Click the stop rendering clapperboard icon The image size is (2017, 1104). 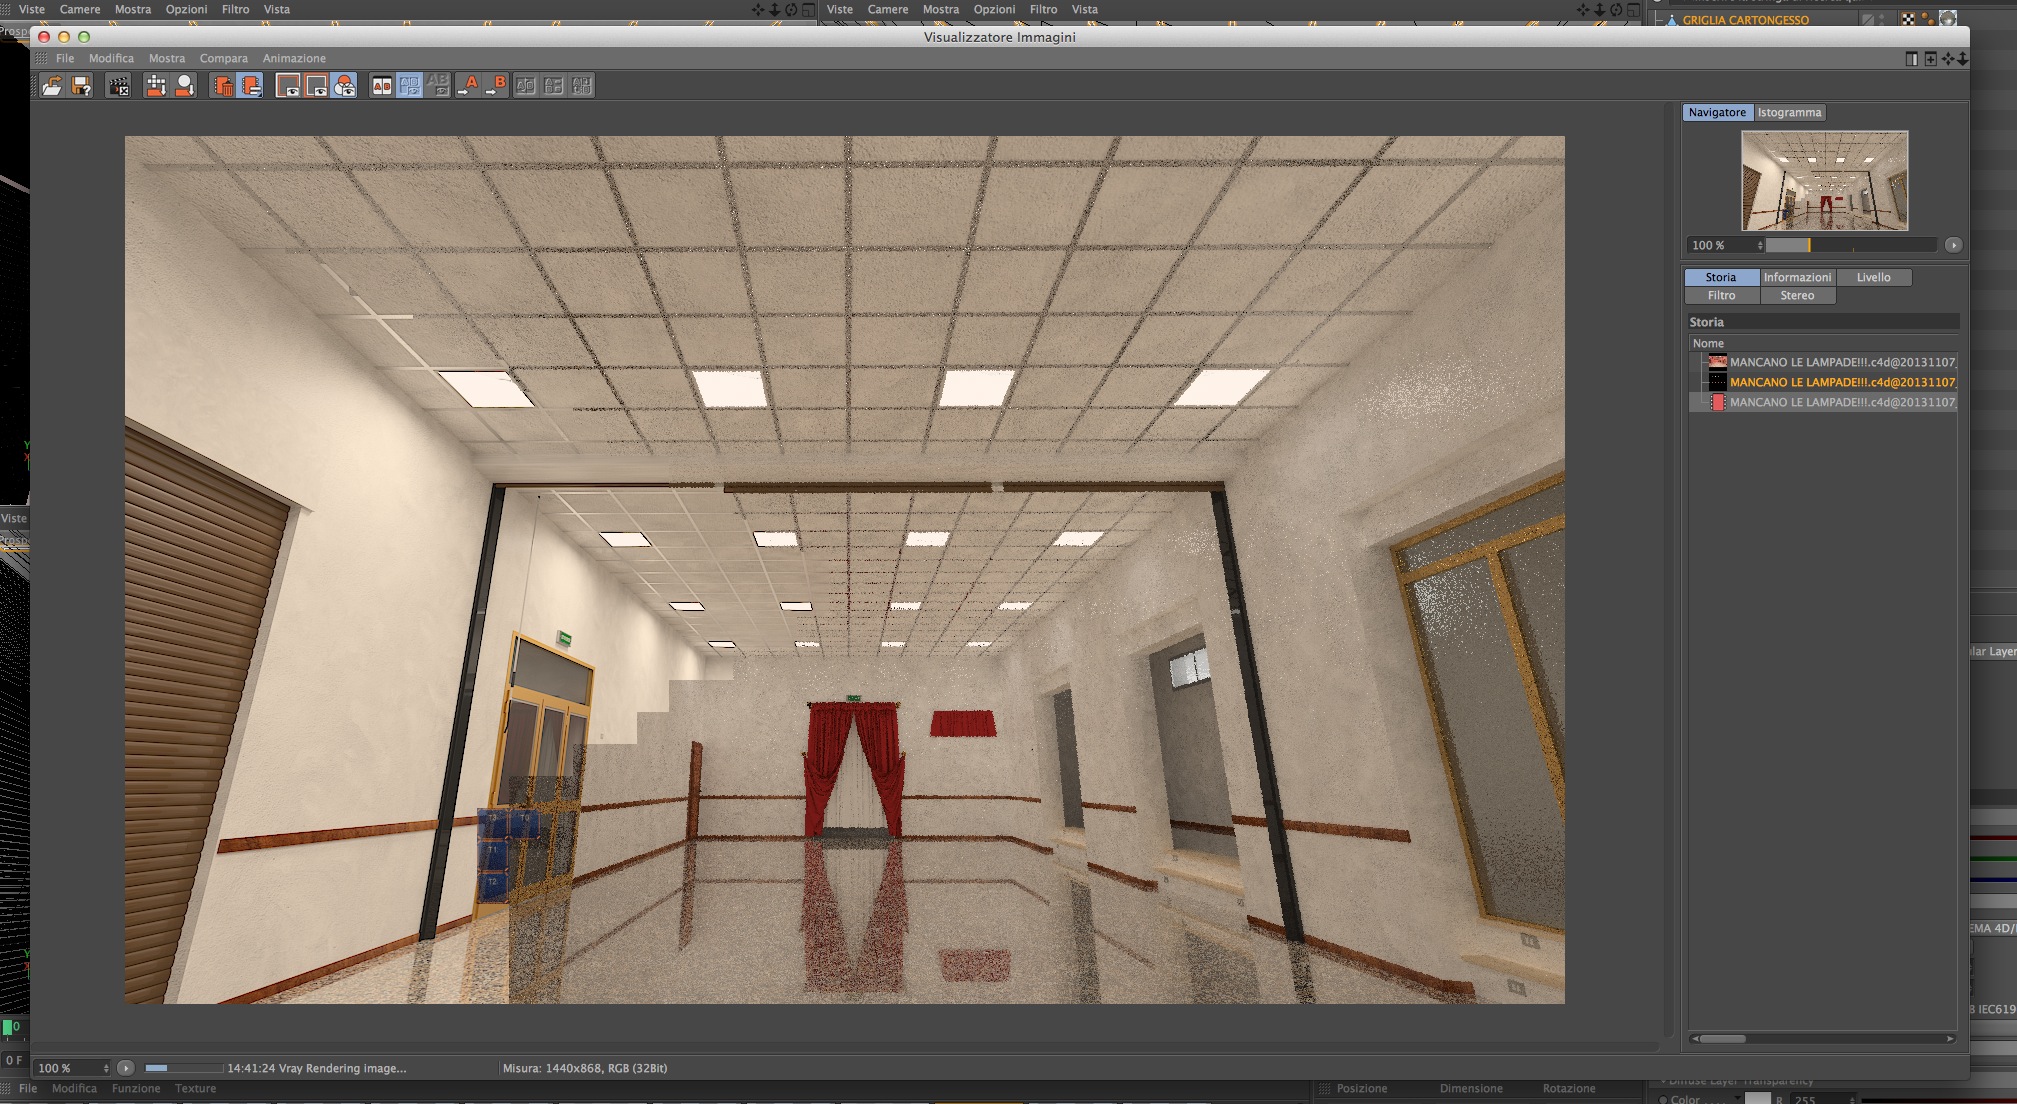click(x=119, y=86)
